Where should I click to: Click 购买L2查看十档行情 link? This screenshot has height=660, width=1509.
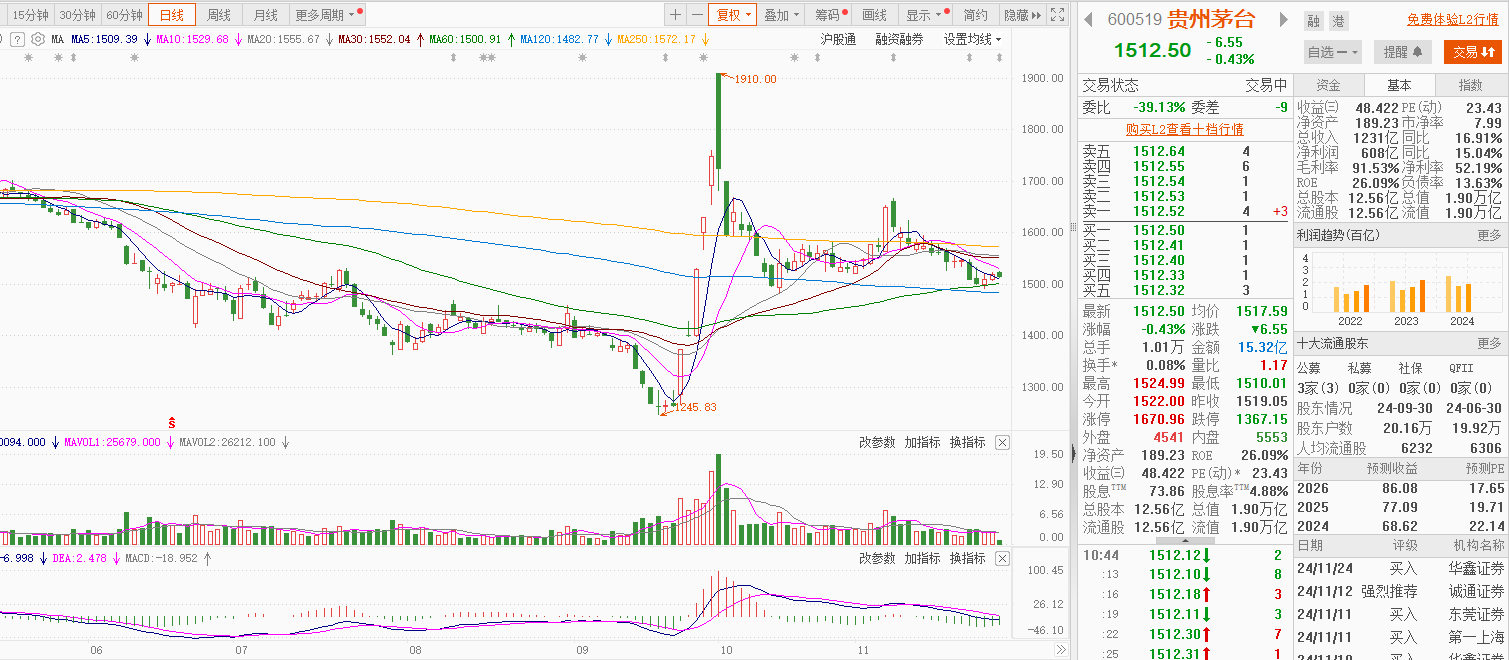pos(1184,129)
